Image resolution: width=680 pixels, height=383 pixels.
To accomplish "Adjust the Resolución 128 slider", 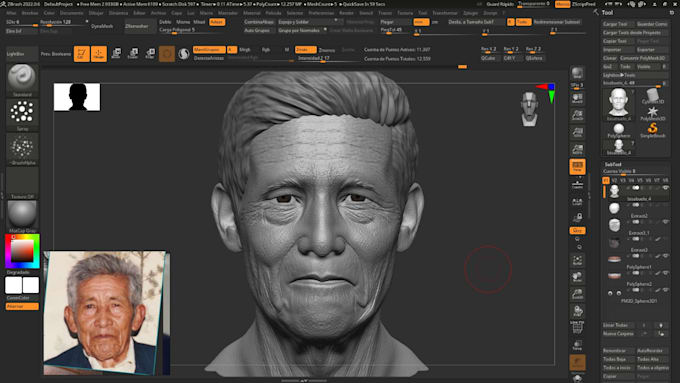I will coord(63,22).
